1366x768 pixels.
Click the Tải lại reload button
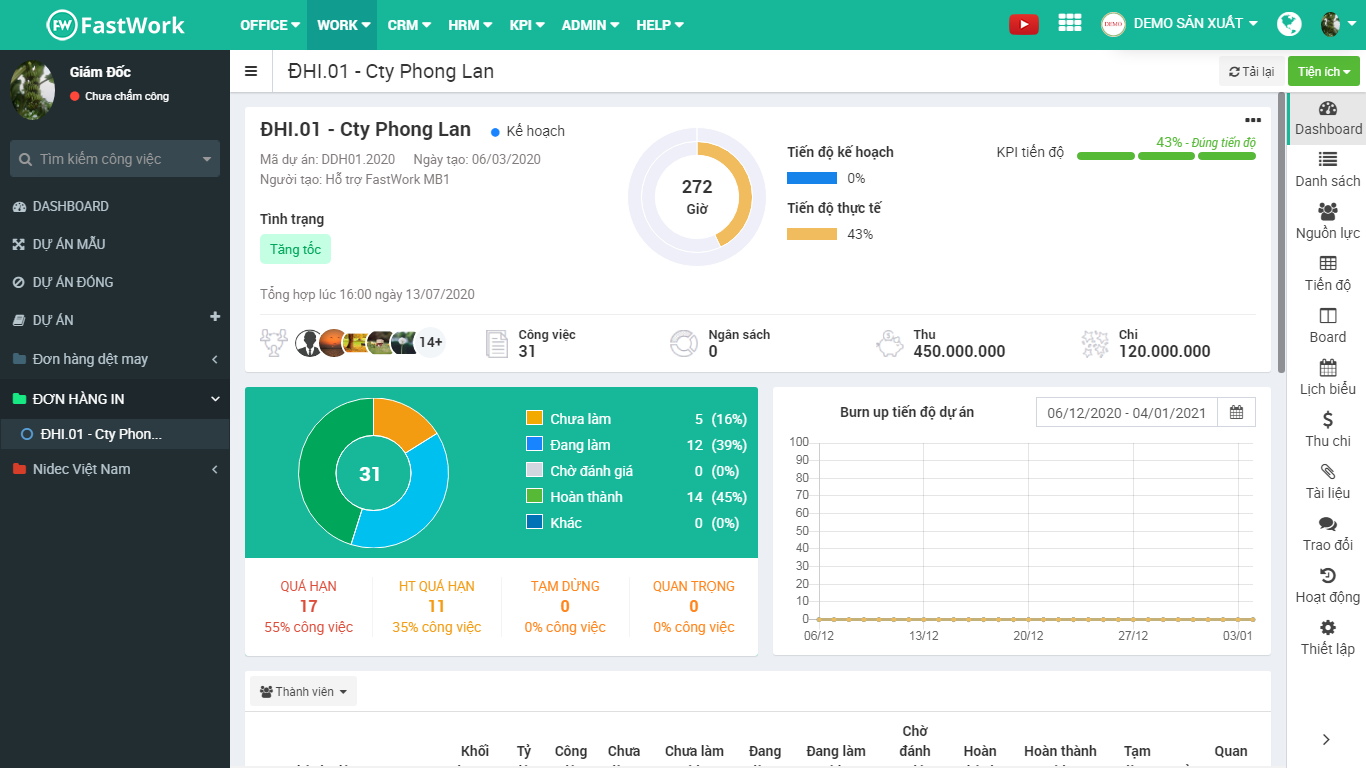pyautogui.click(x=1251, y=72)
